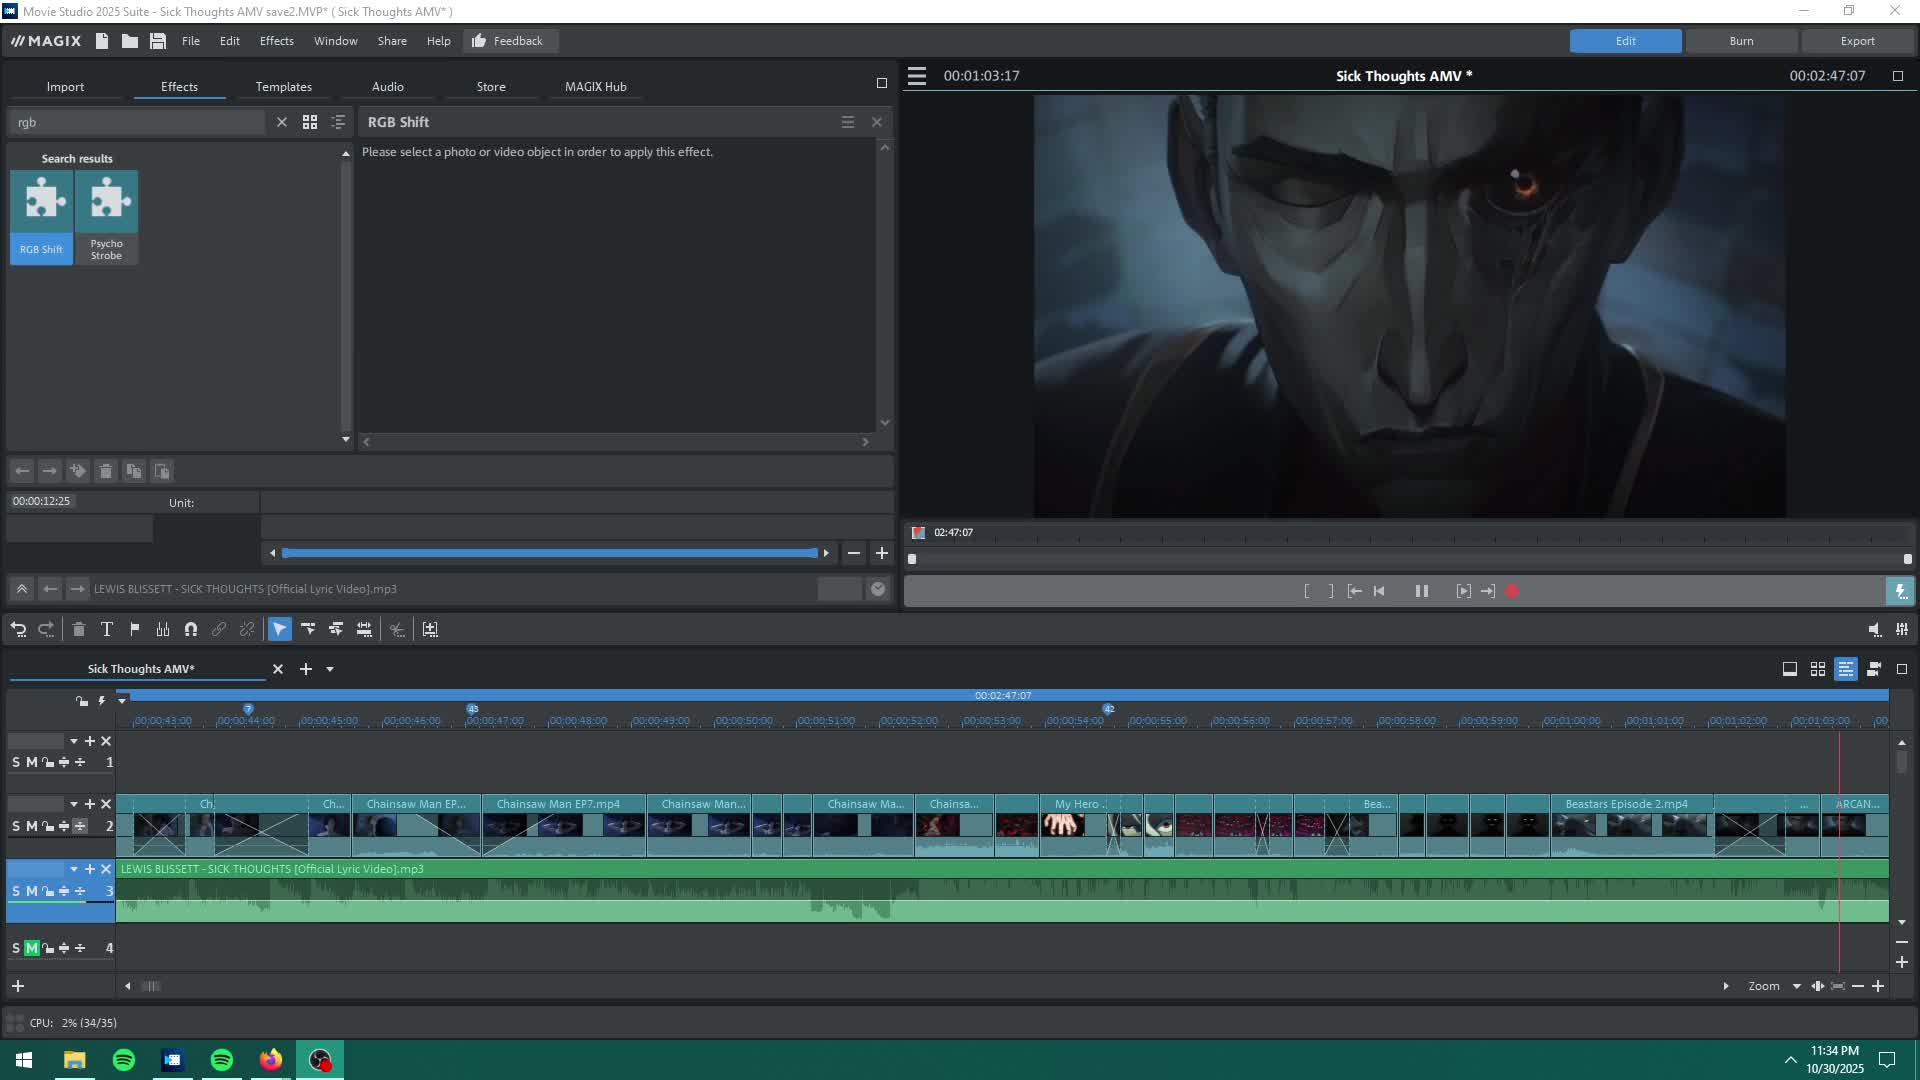
Task: Save the project using the disk icon
Action: [158, 41]
